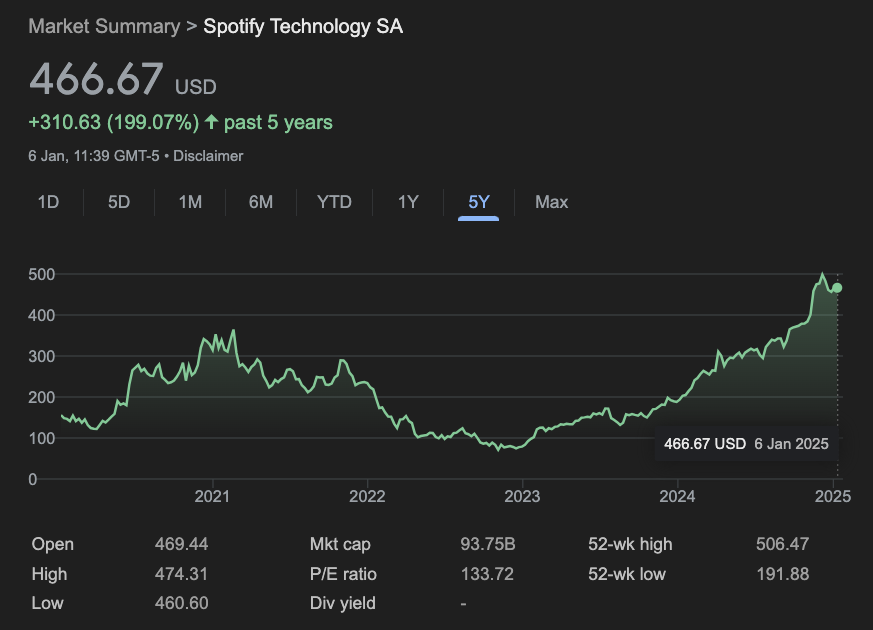873x630 pixels.
Task: Switch to the 1D time range
Action: [48, 202]
